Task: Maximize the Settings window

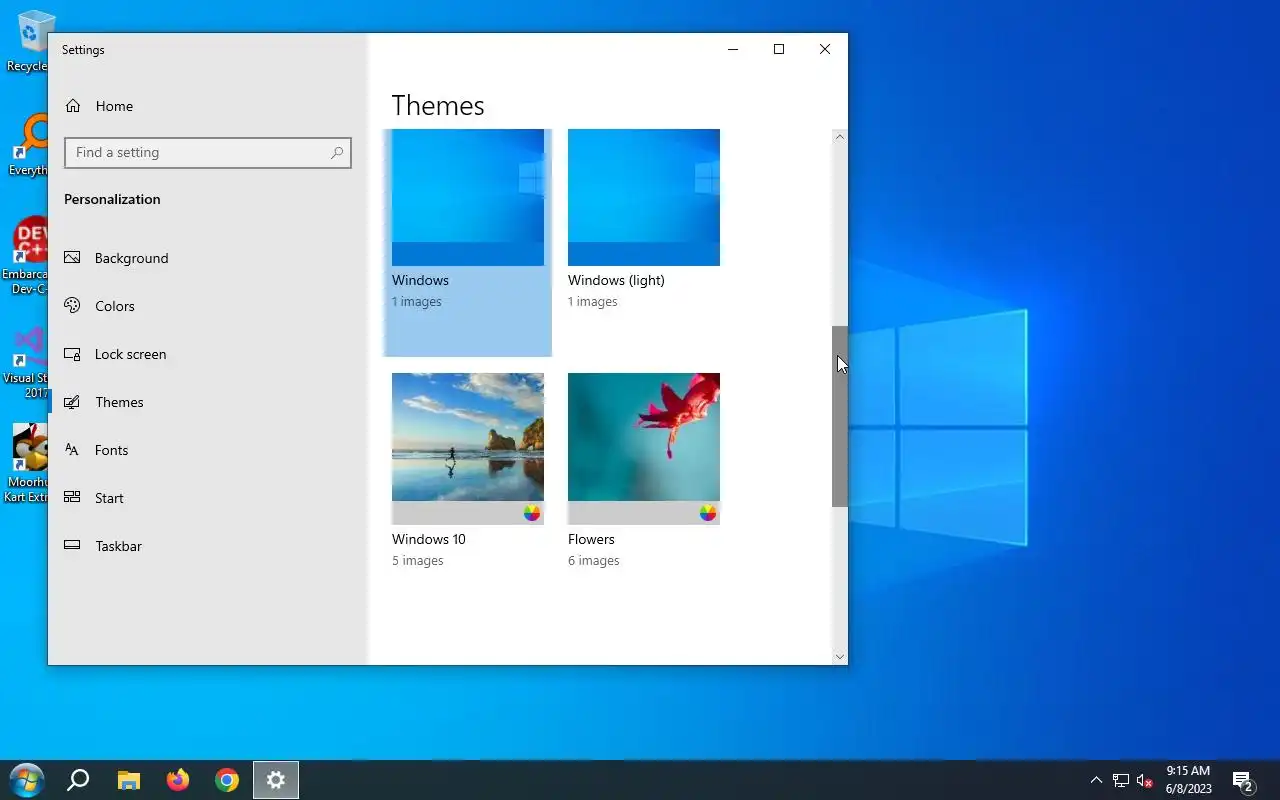Action: tap(779, 49)
